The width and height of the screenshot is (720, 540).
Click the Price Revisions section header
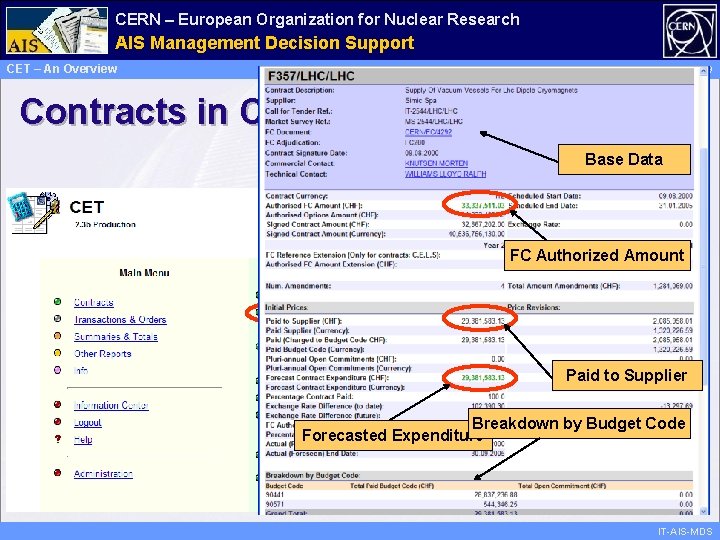pyautogui.click(x=534, y=307)
